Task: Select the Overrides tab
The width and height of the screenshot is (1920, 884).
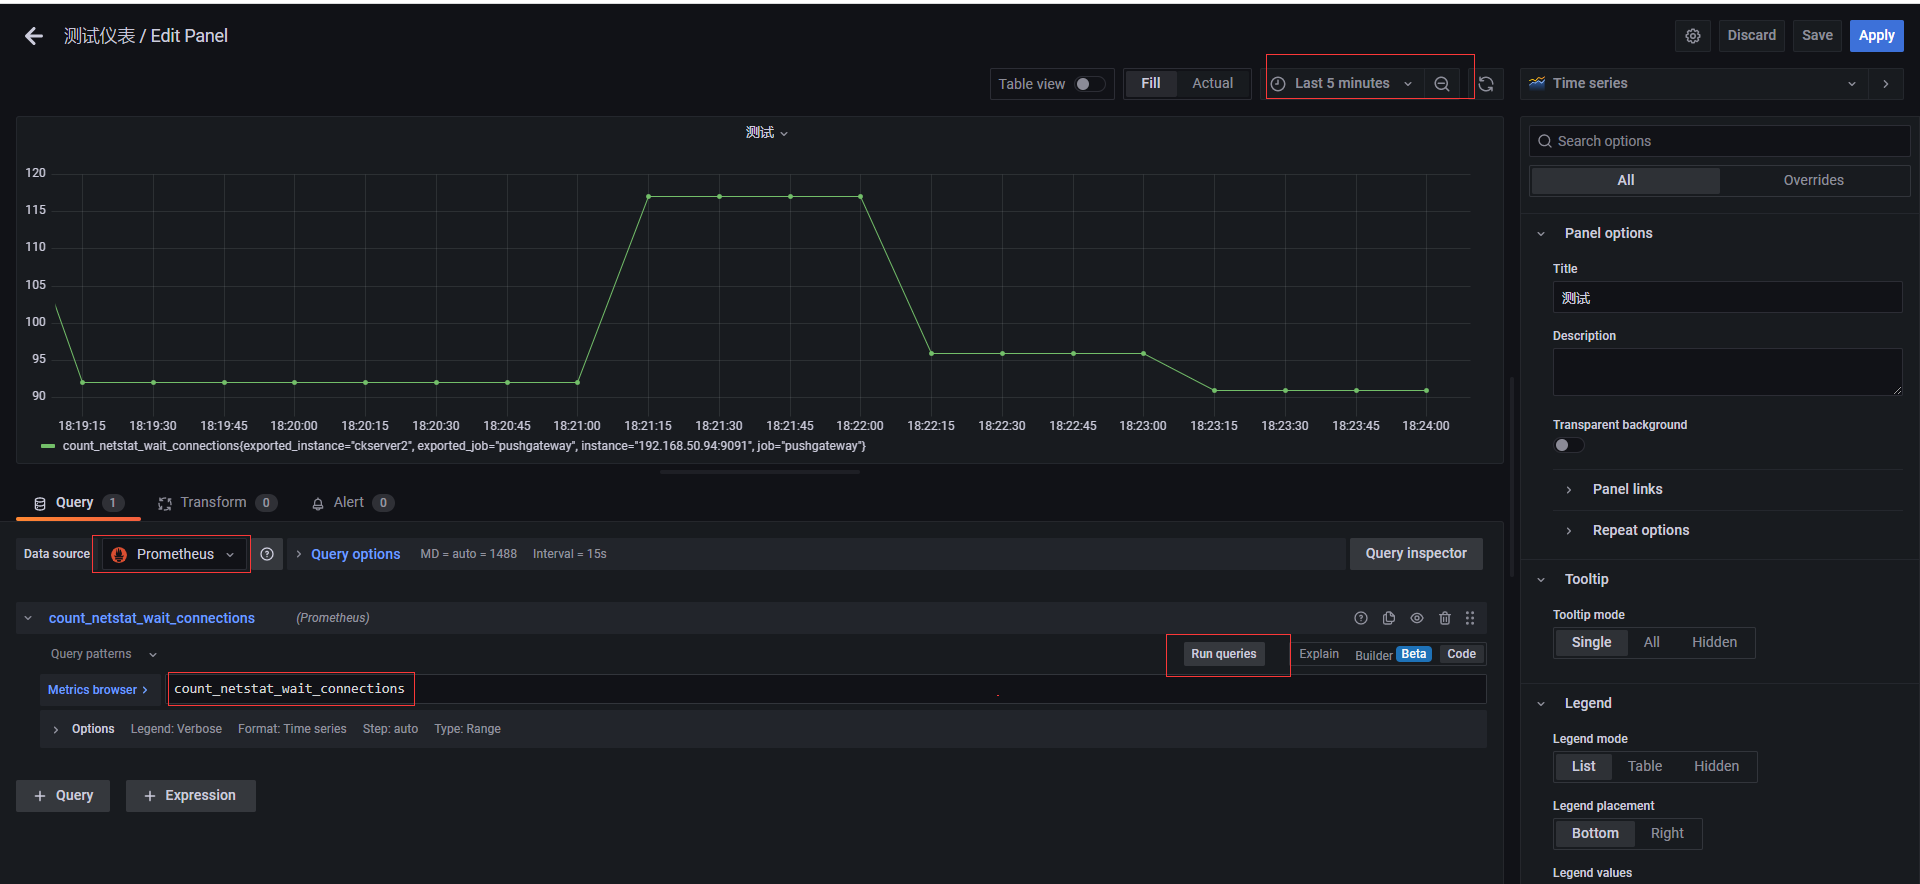Action: (1813, 180)
